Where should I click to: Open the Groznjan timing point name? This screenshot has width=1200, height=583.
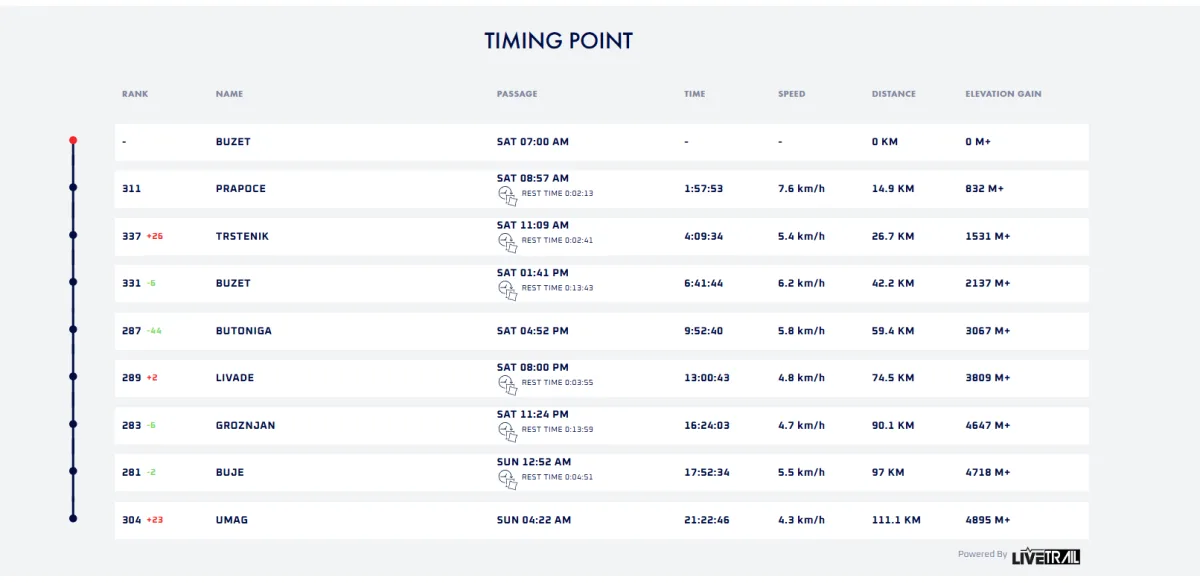click(x=245, y=425)
